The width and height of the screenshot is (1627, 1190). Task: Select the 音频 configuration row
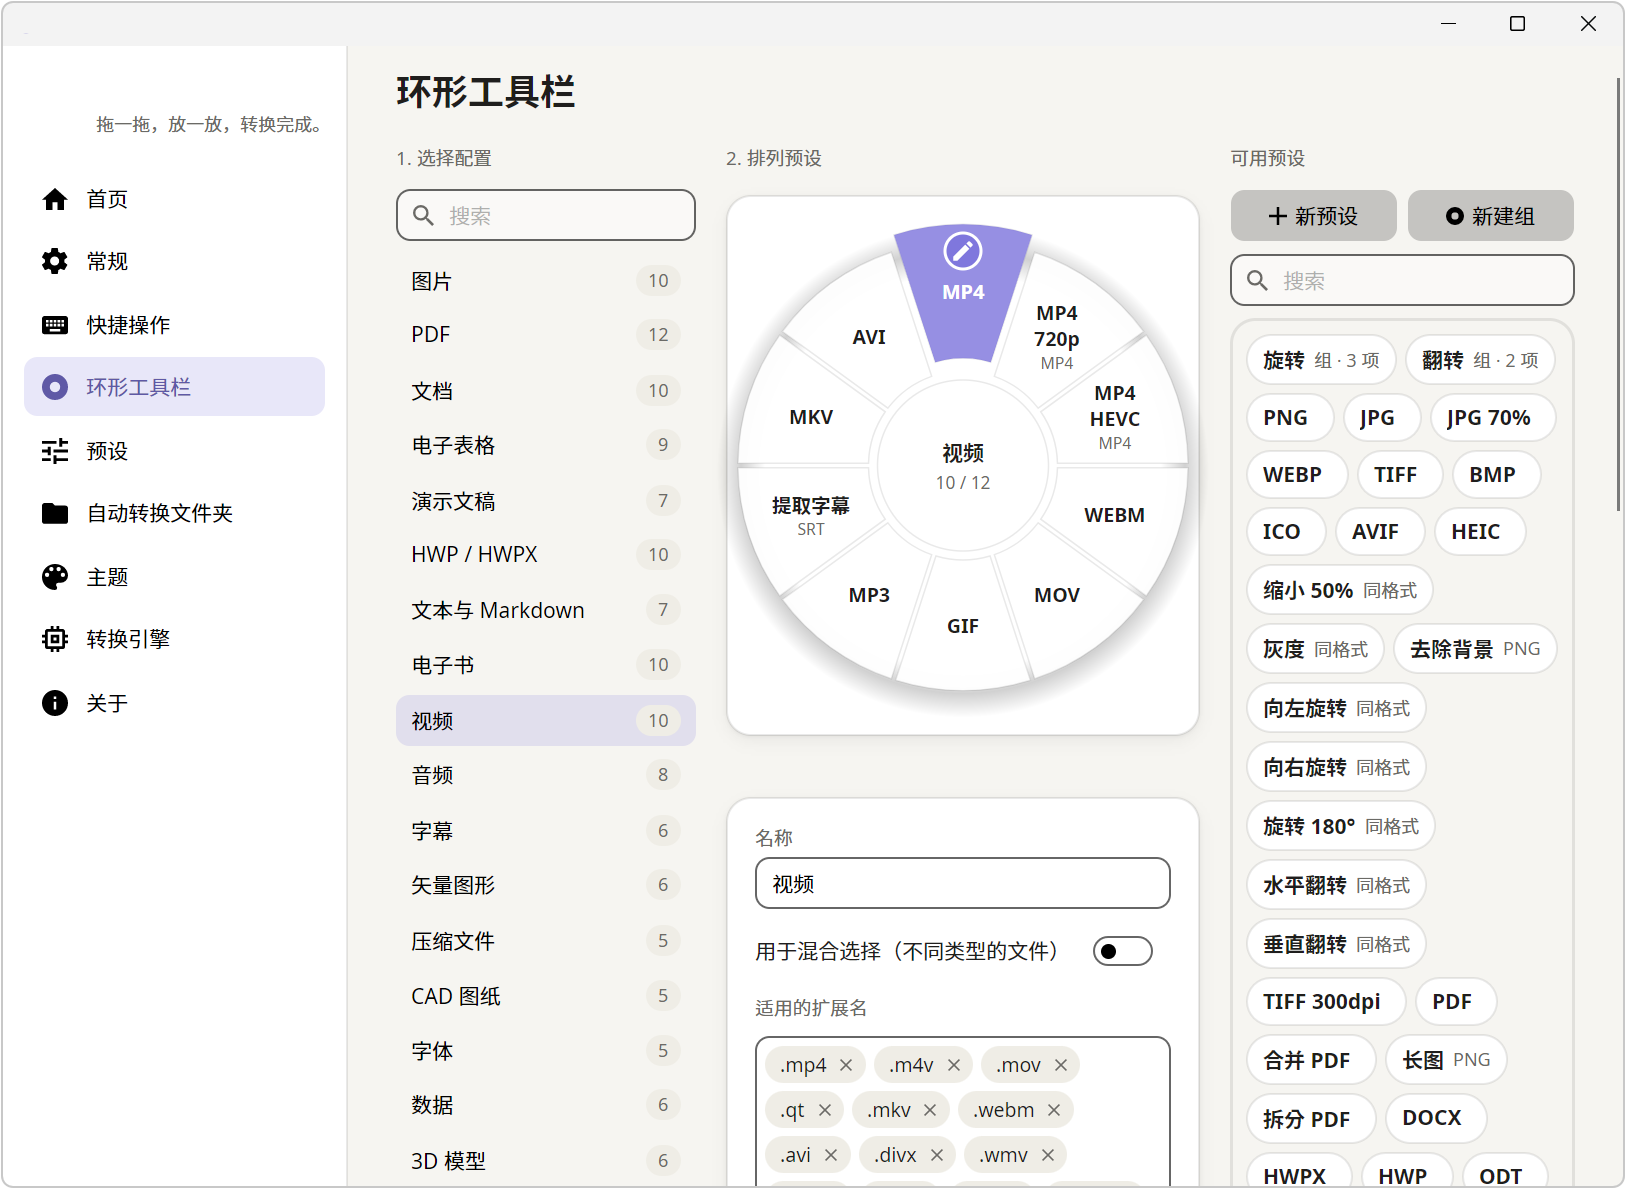click(546, 775)
